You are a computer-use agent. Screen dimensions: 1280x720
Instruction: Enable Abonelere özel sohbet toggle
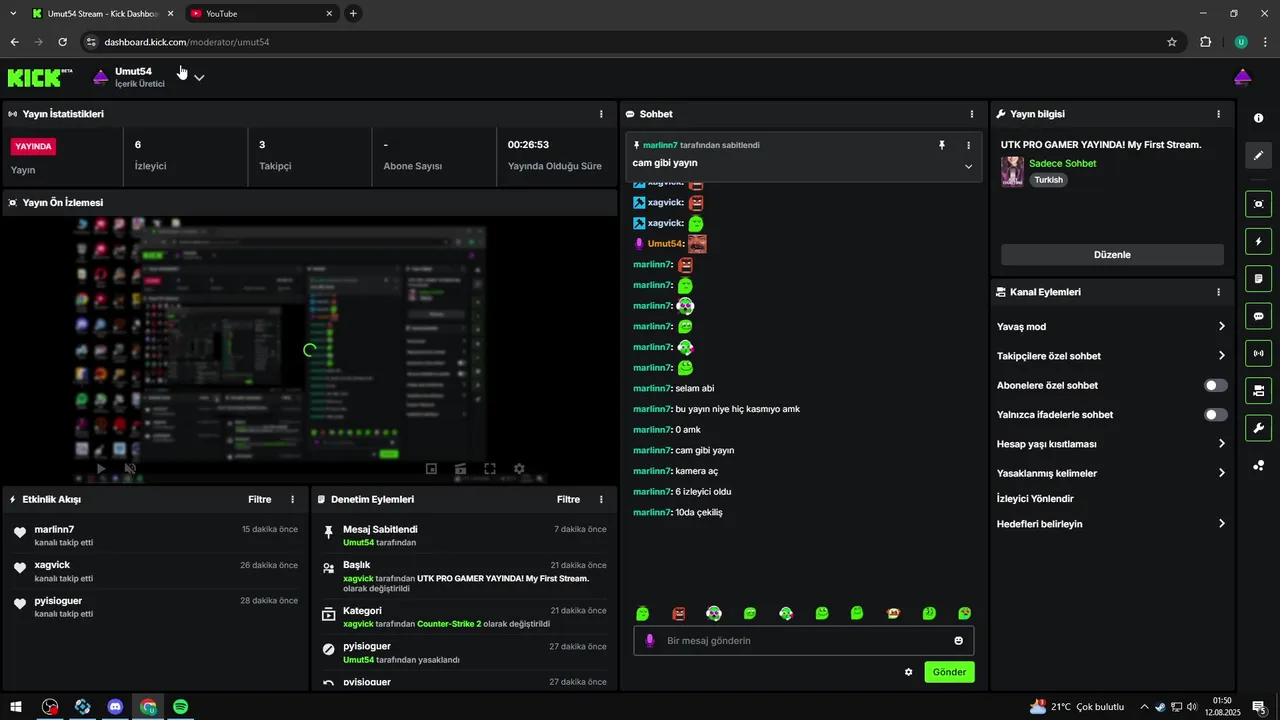coord(1216,385)
